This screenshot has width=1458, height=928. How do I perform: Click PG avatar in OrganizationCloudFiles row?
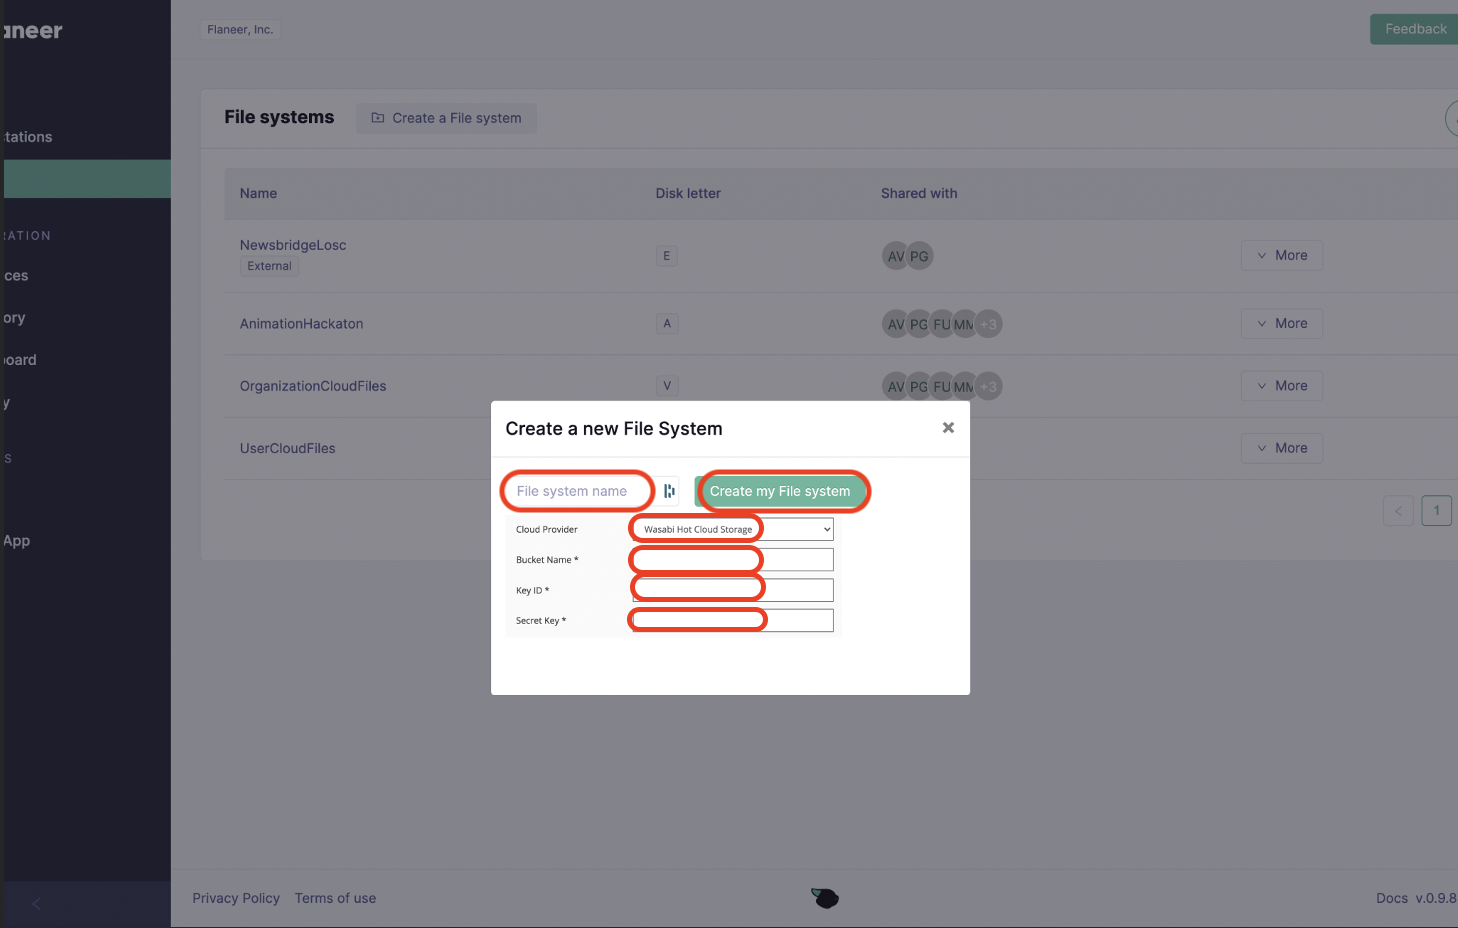coord(919,387)
